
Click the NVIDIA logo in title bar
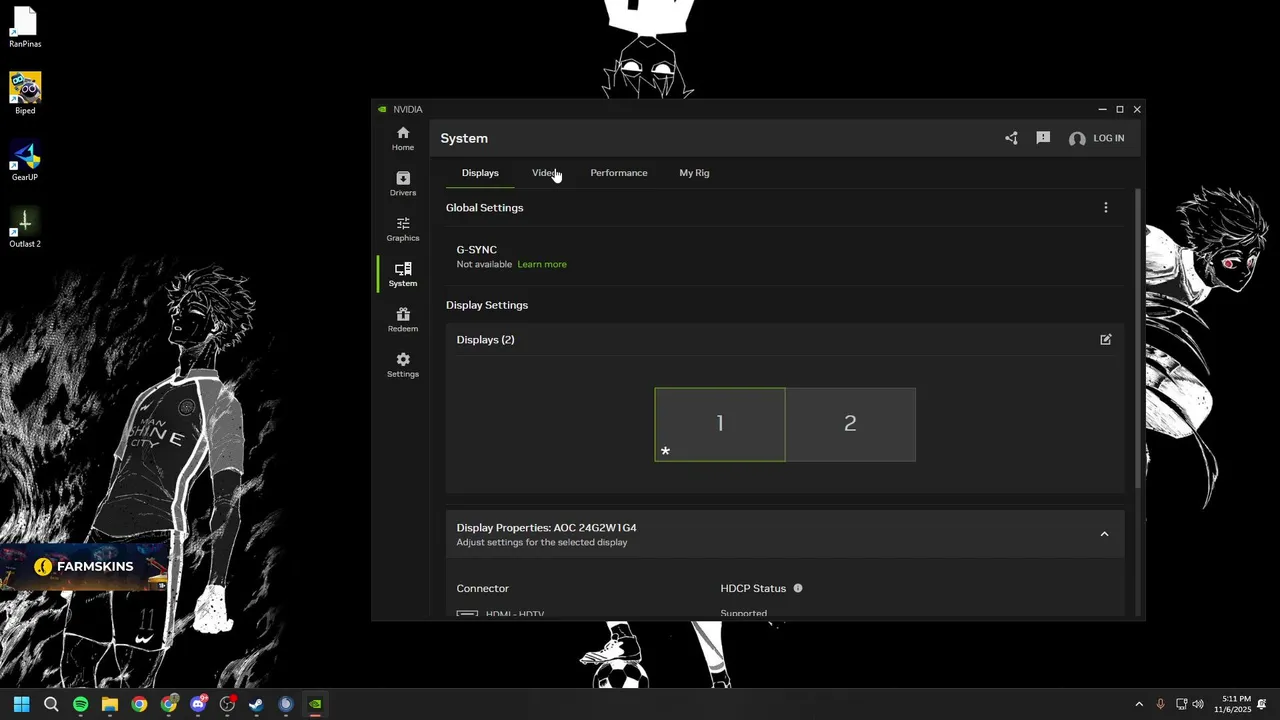pyautogui.click(x=382, y=109)
